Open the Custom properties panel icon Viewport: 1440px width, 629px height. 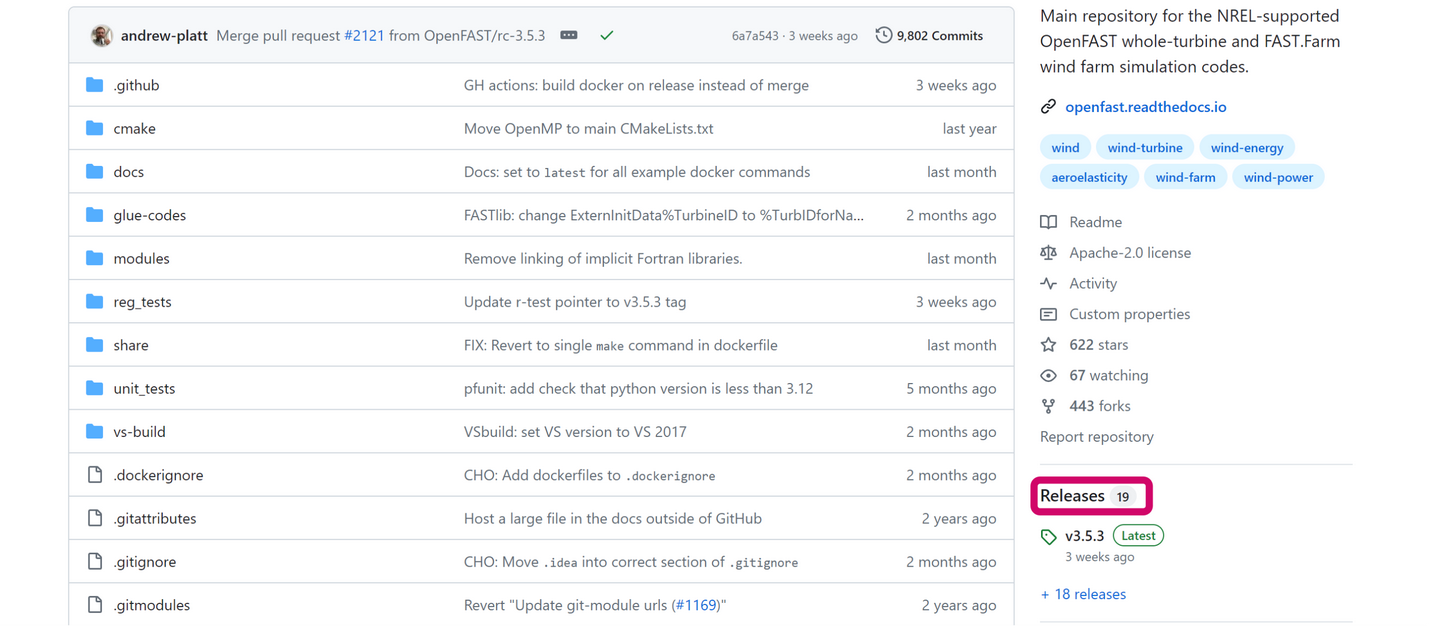[1047, 314]
